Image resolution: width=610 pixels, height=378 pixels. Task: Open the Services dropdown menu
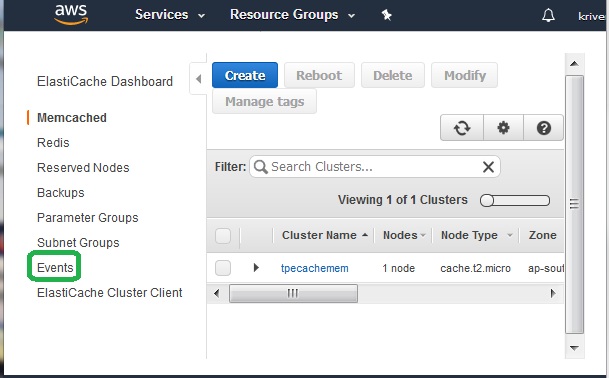point(170,15)
